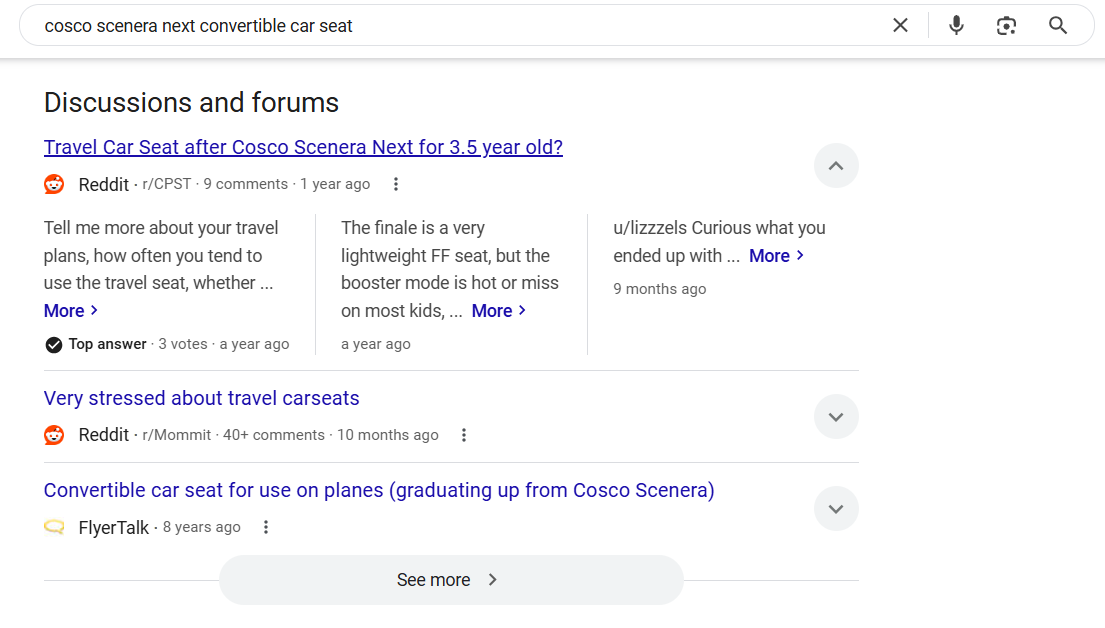Expand the FlyerTalk convertible car seat result

click(x=836, y=509)
